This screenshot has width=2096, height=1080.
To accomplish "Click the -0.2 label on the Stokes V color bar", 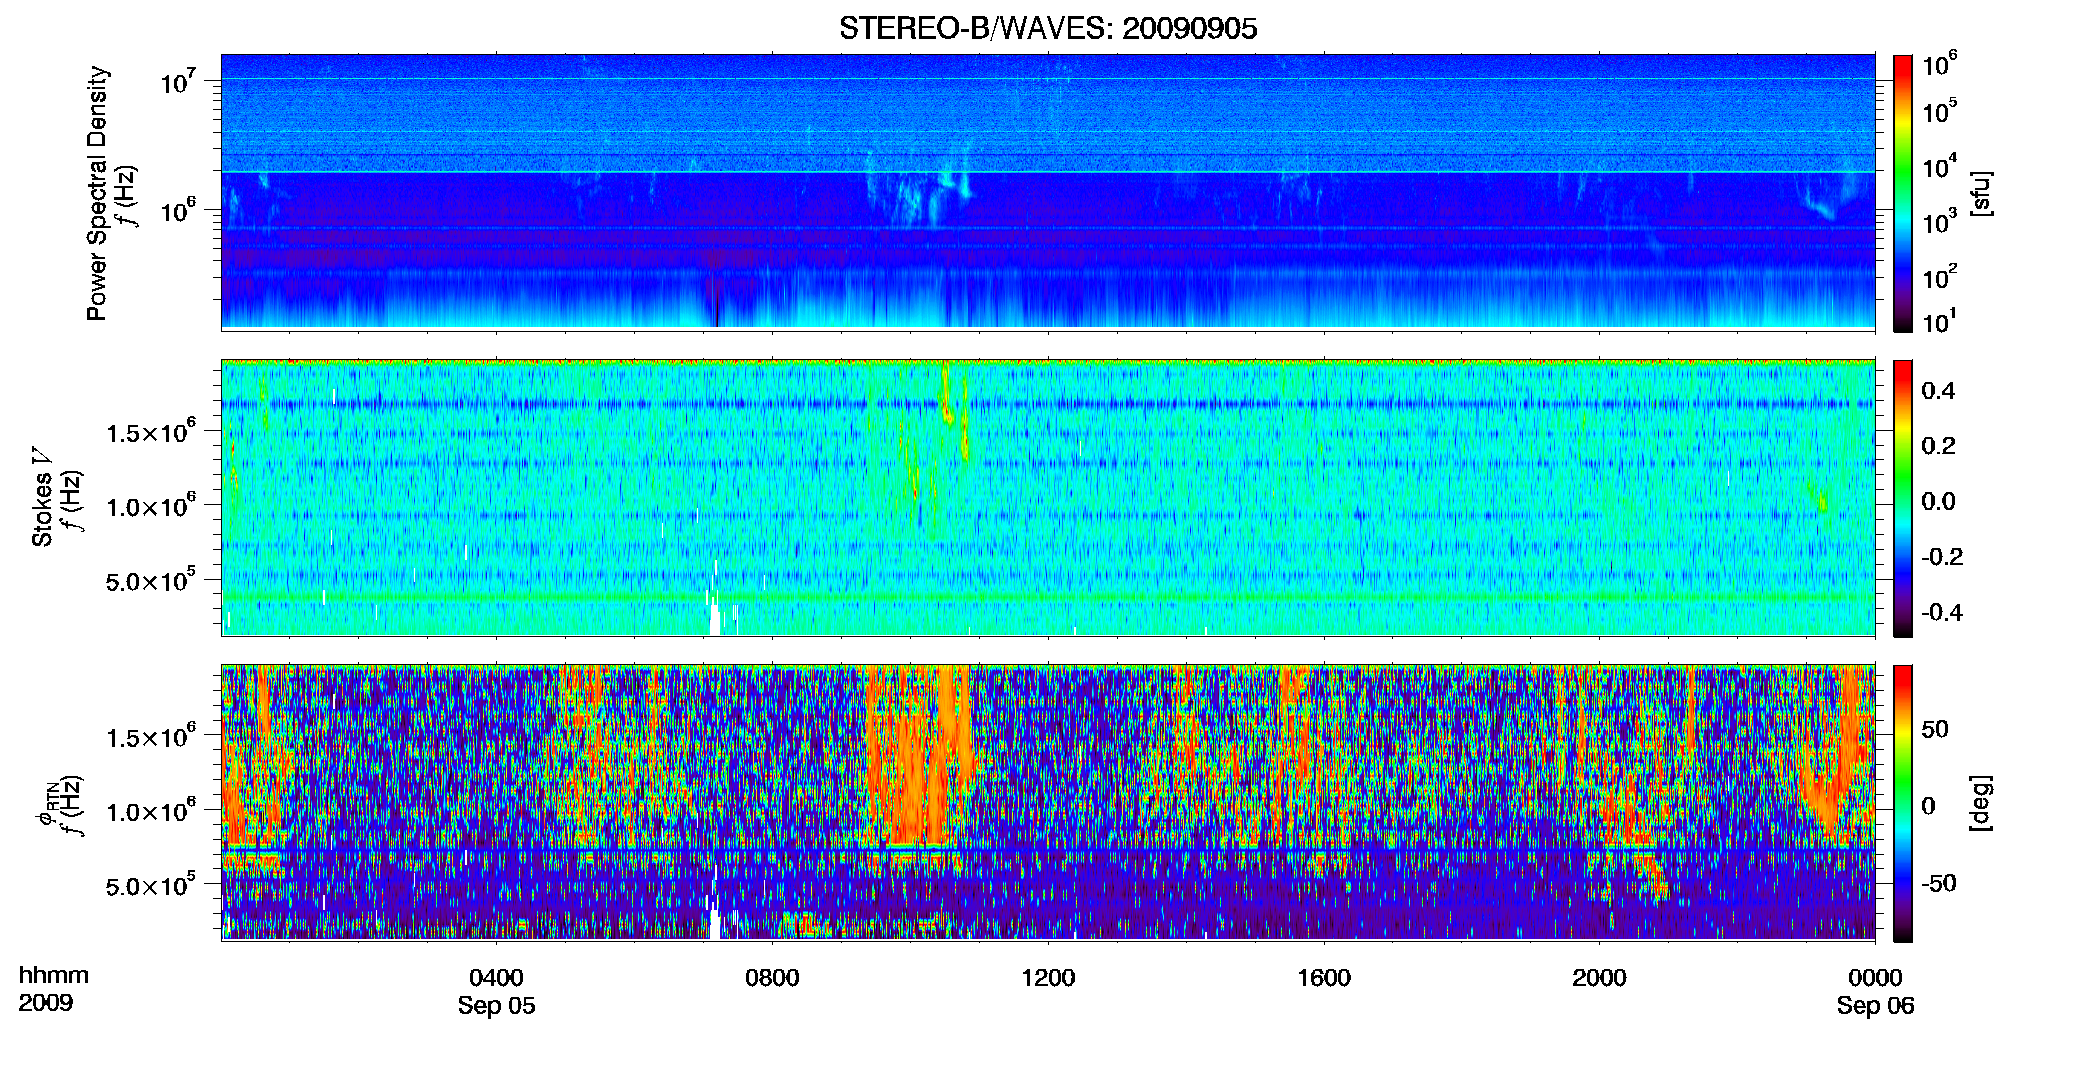I will point(1941,557).
